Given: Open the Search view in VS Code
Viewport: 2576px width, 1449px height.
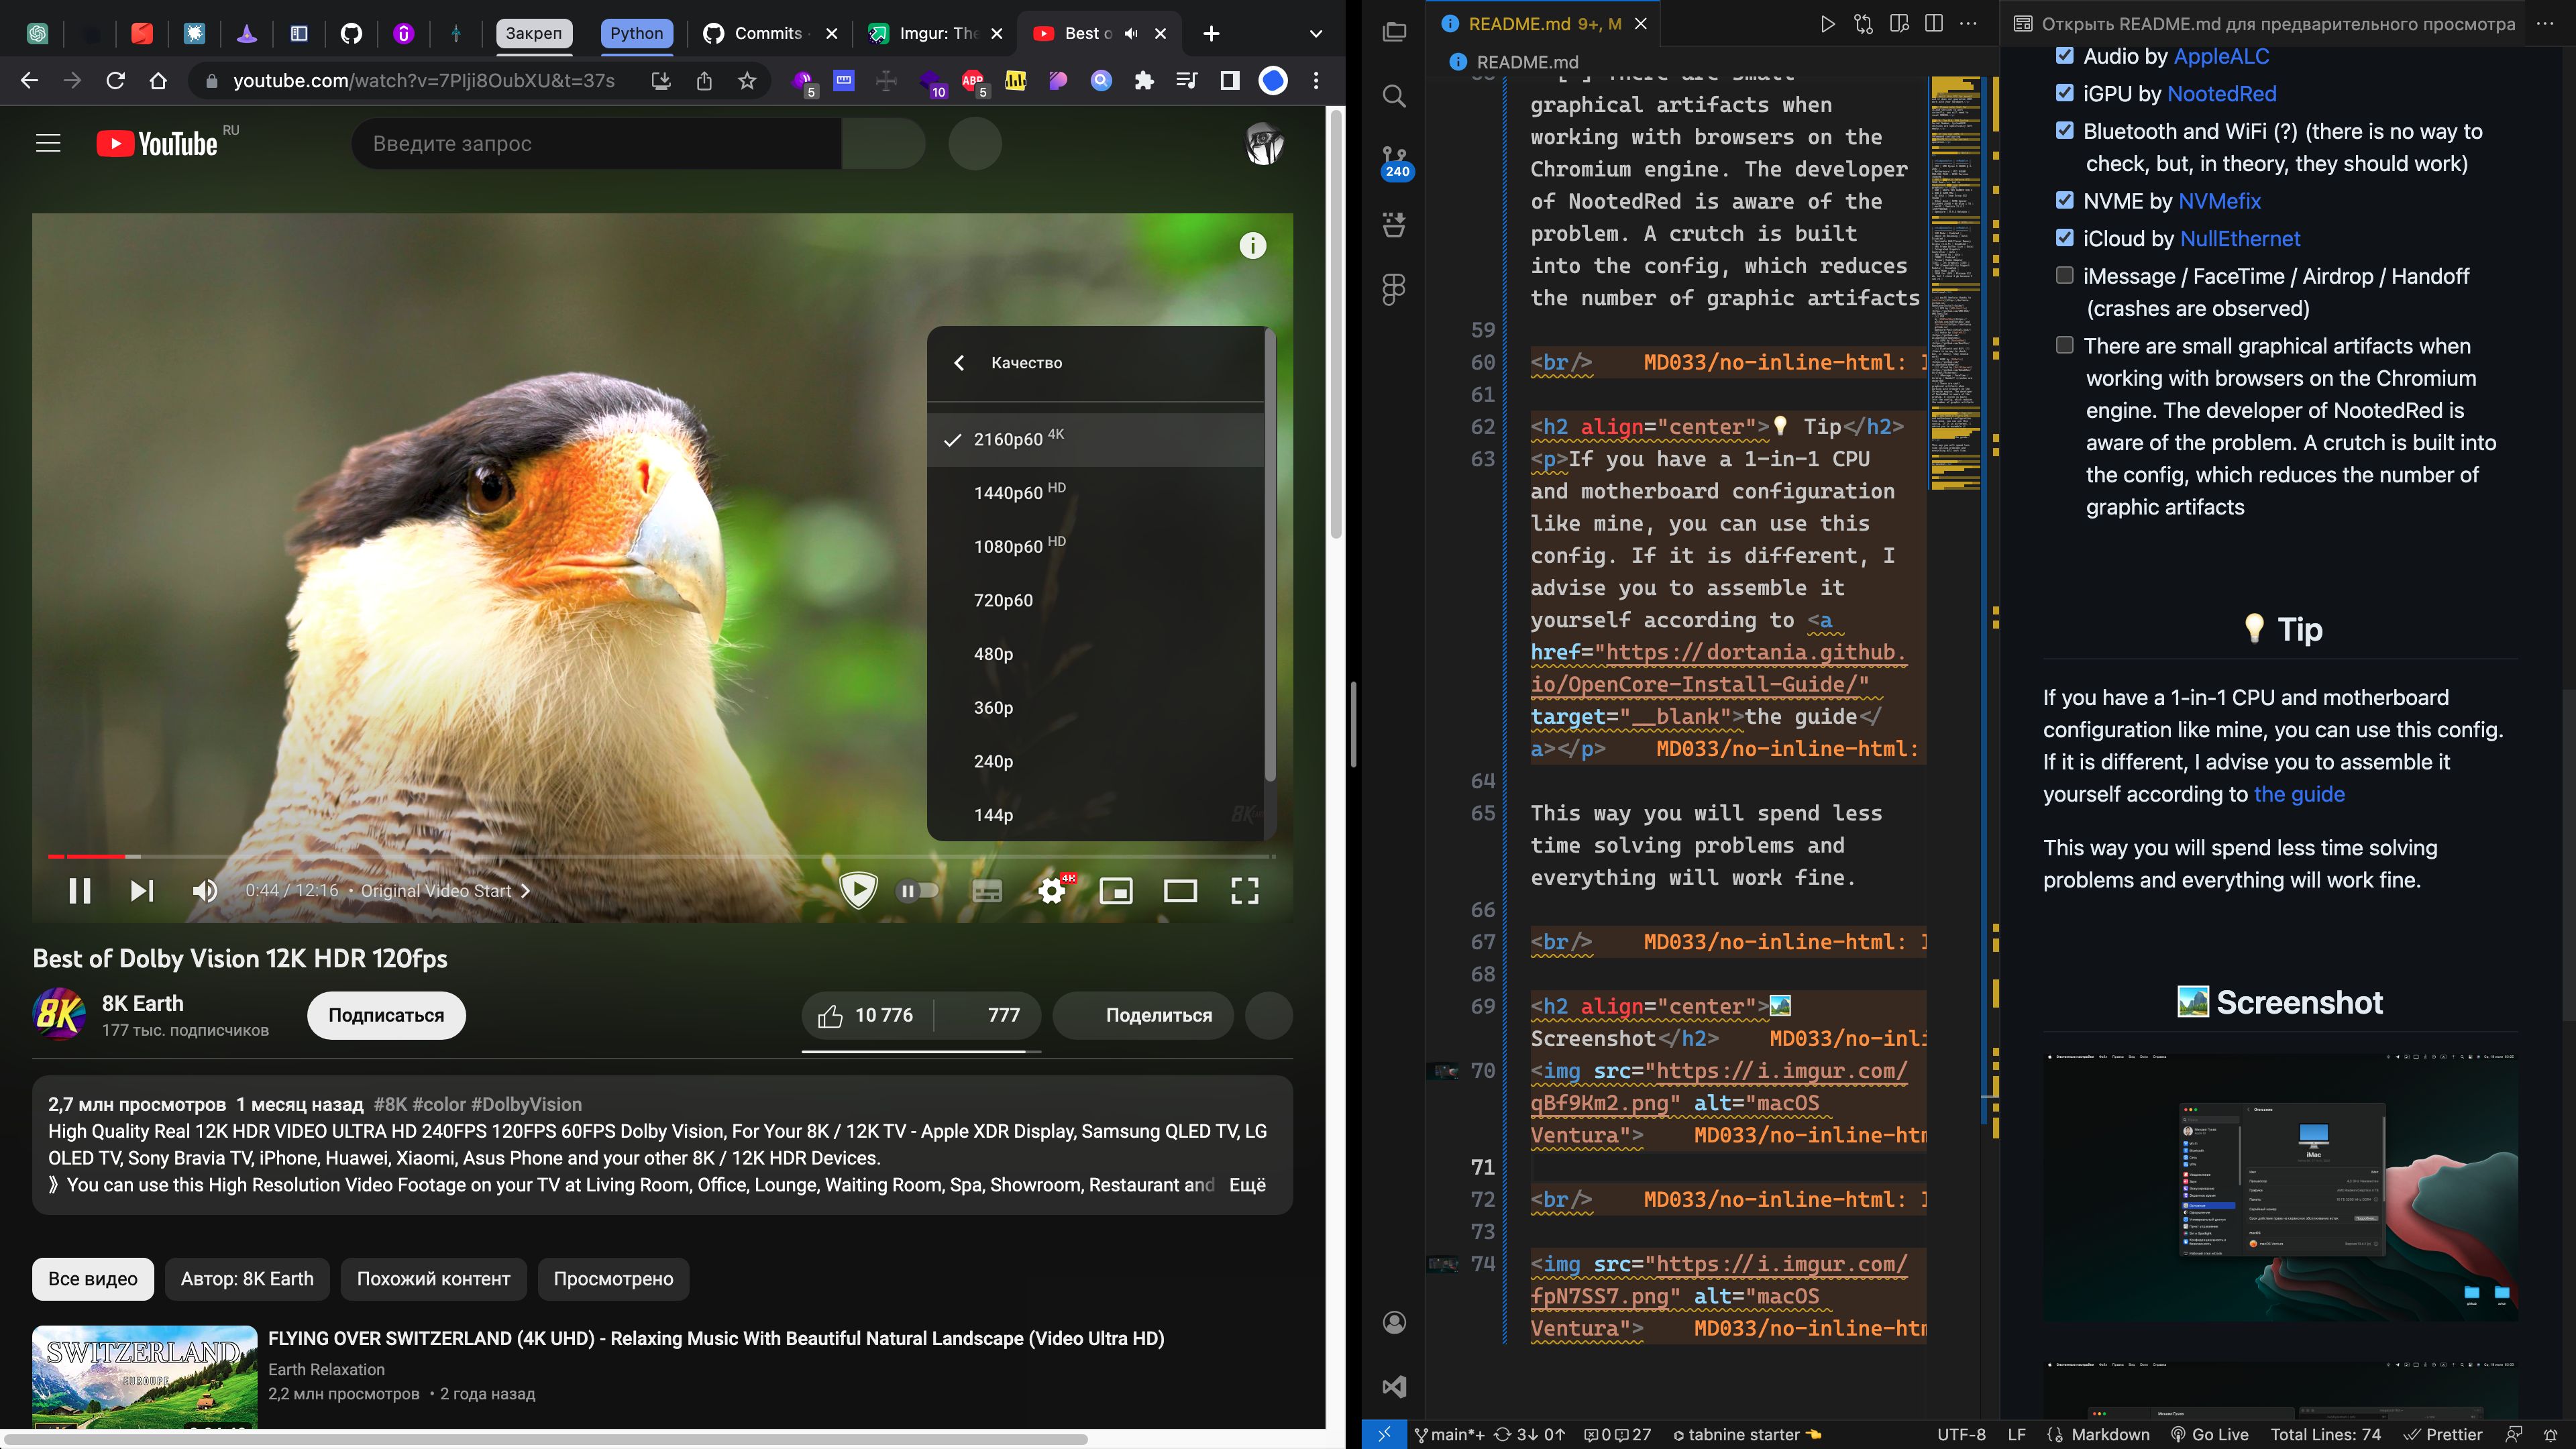Looking at the screenshot, I should click(1394, 96).
